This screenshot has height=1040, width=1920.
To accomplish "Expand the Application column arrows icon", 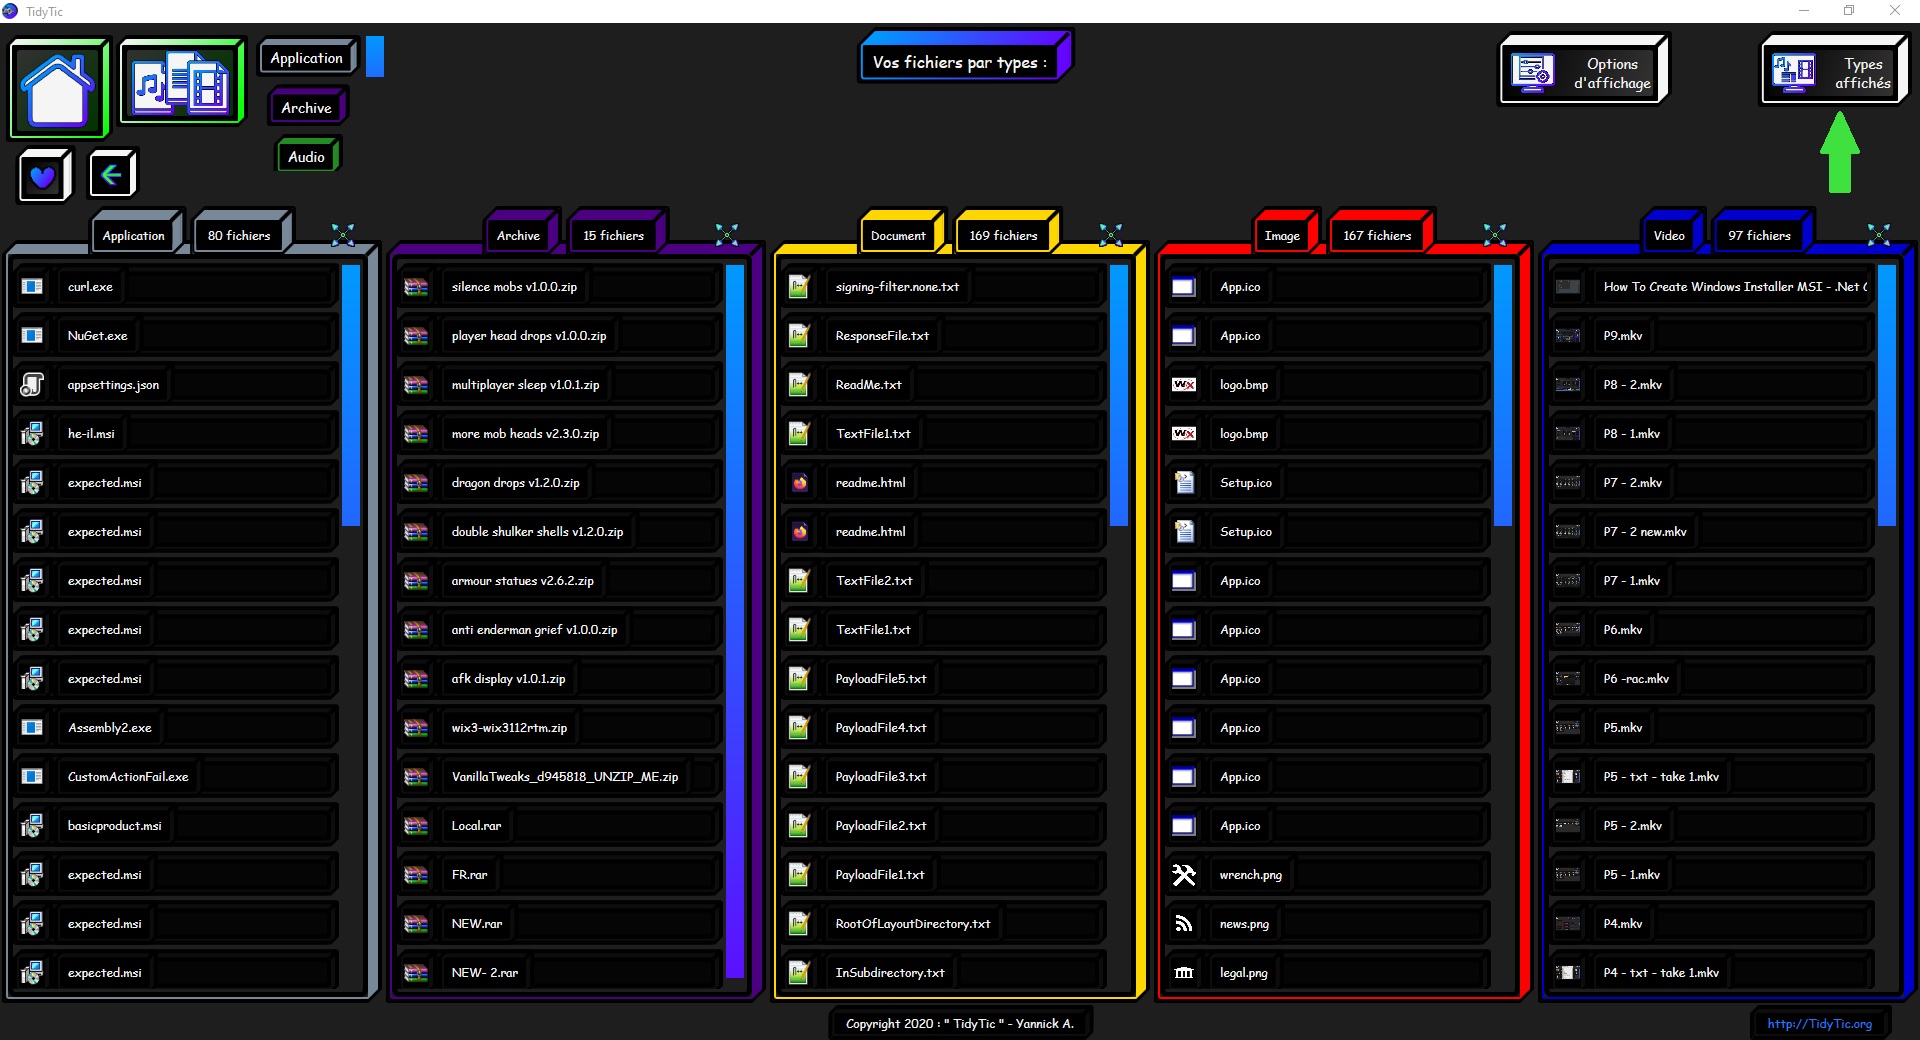I will (343, 235).
